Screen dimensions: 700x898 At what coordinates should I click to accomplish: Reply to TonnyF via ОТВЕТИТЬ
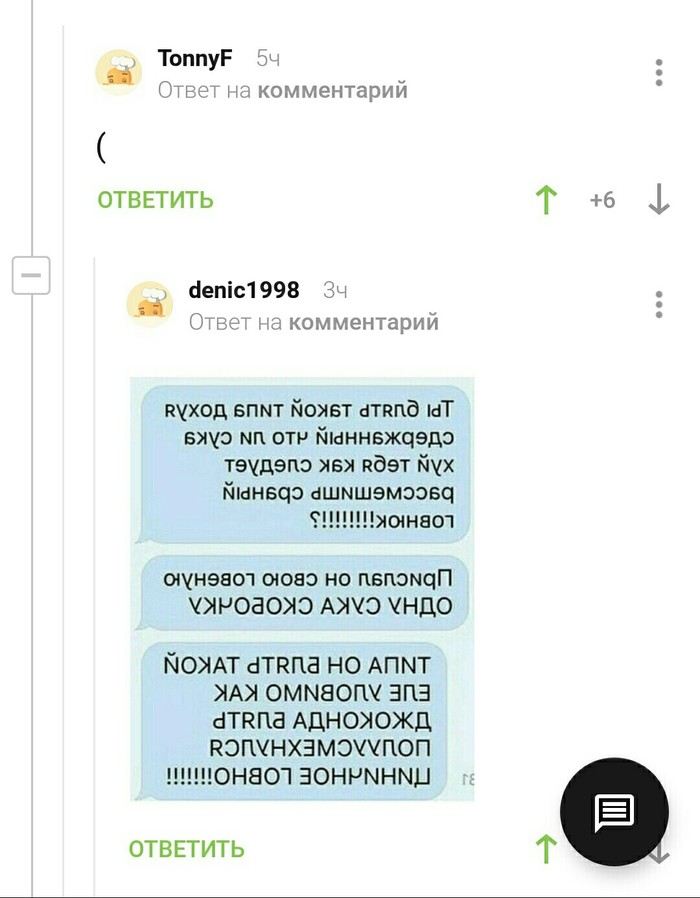(155, 200)
